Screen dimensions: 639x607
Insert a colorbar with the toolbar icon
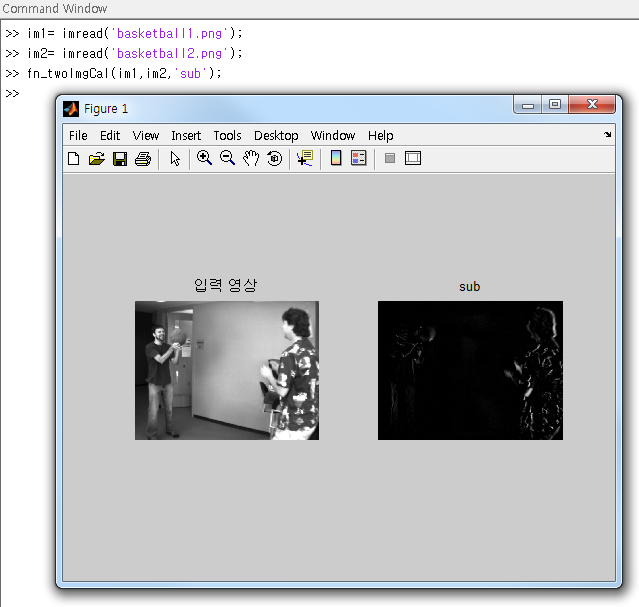pyautogui.click(x=336, y=158)
